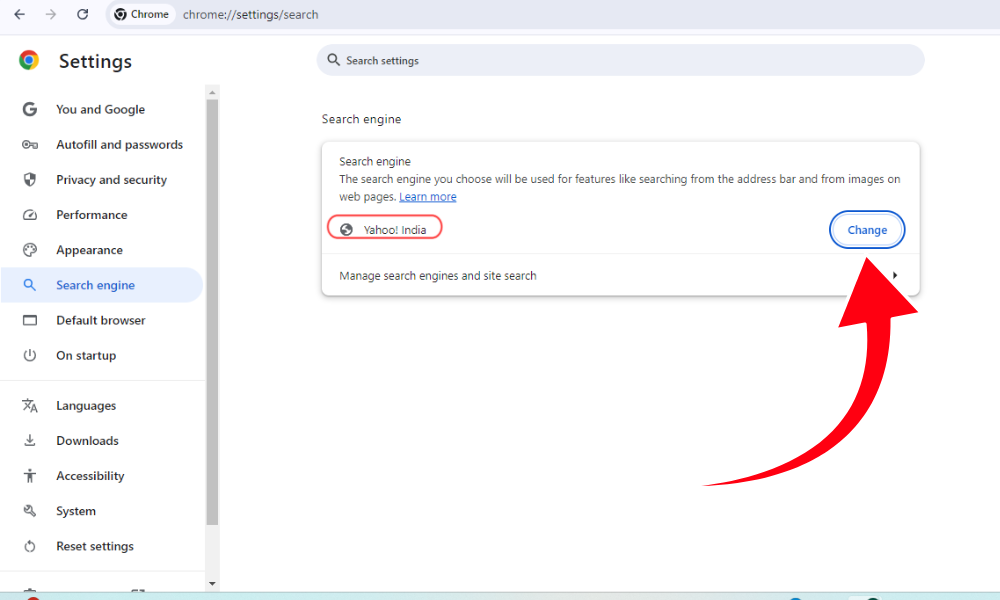
Task: Open You and Google section
Action: pos(102,109)
